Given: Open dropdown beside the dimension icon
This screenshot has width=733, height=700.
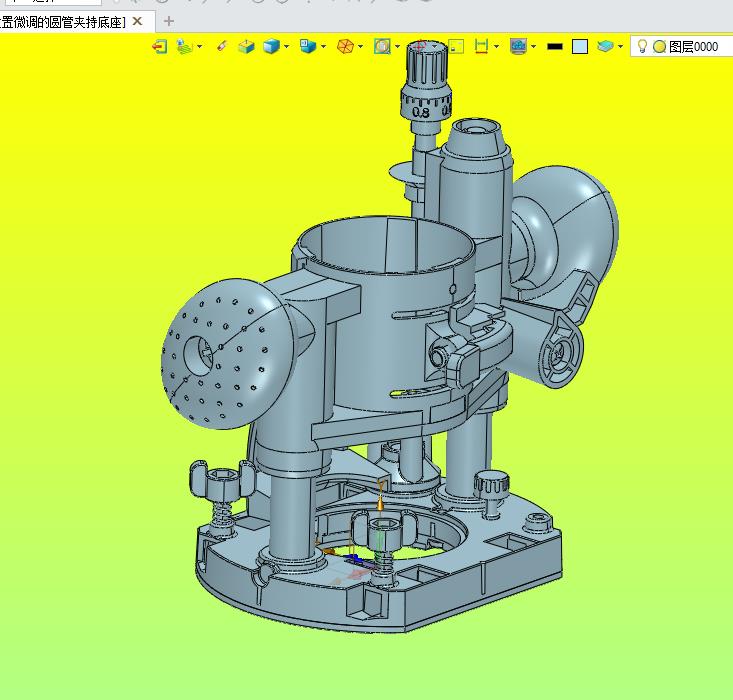Looking at the screenshot, I should (x=496, y=47).
